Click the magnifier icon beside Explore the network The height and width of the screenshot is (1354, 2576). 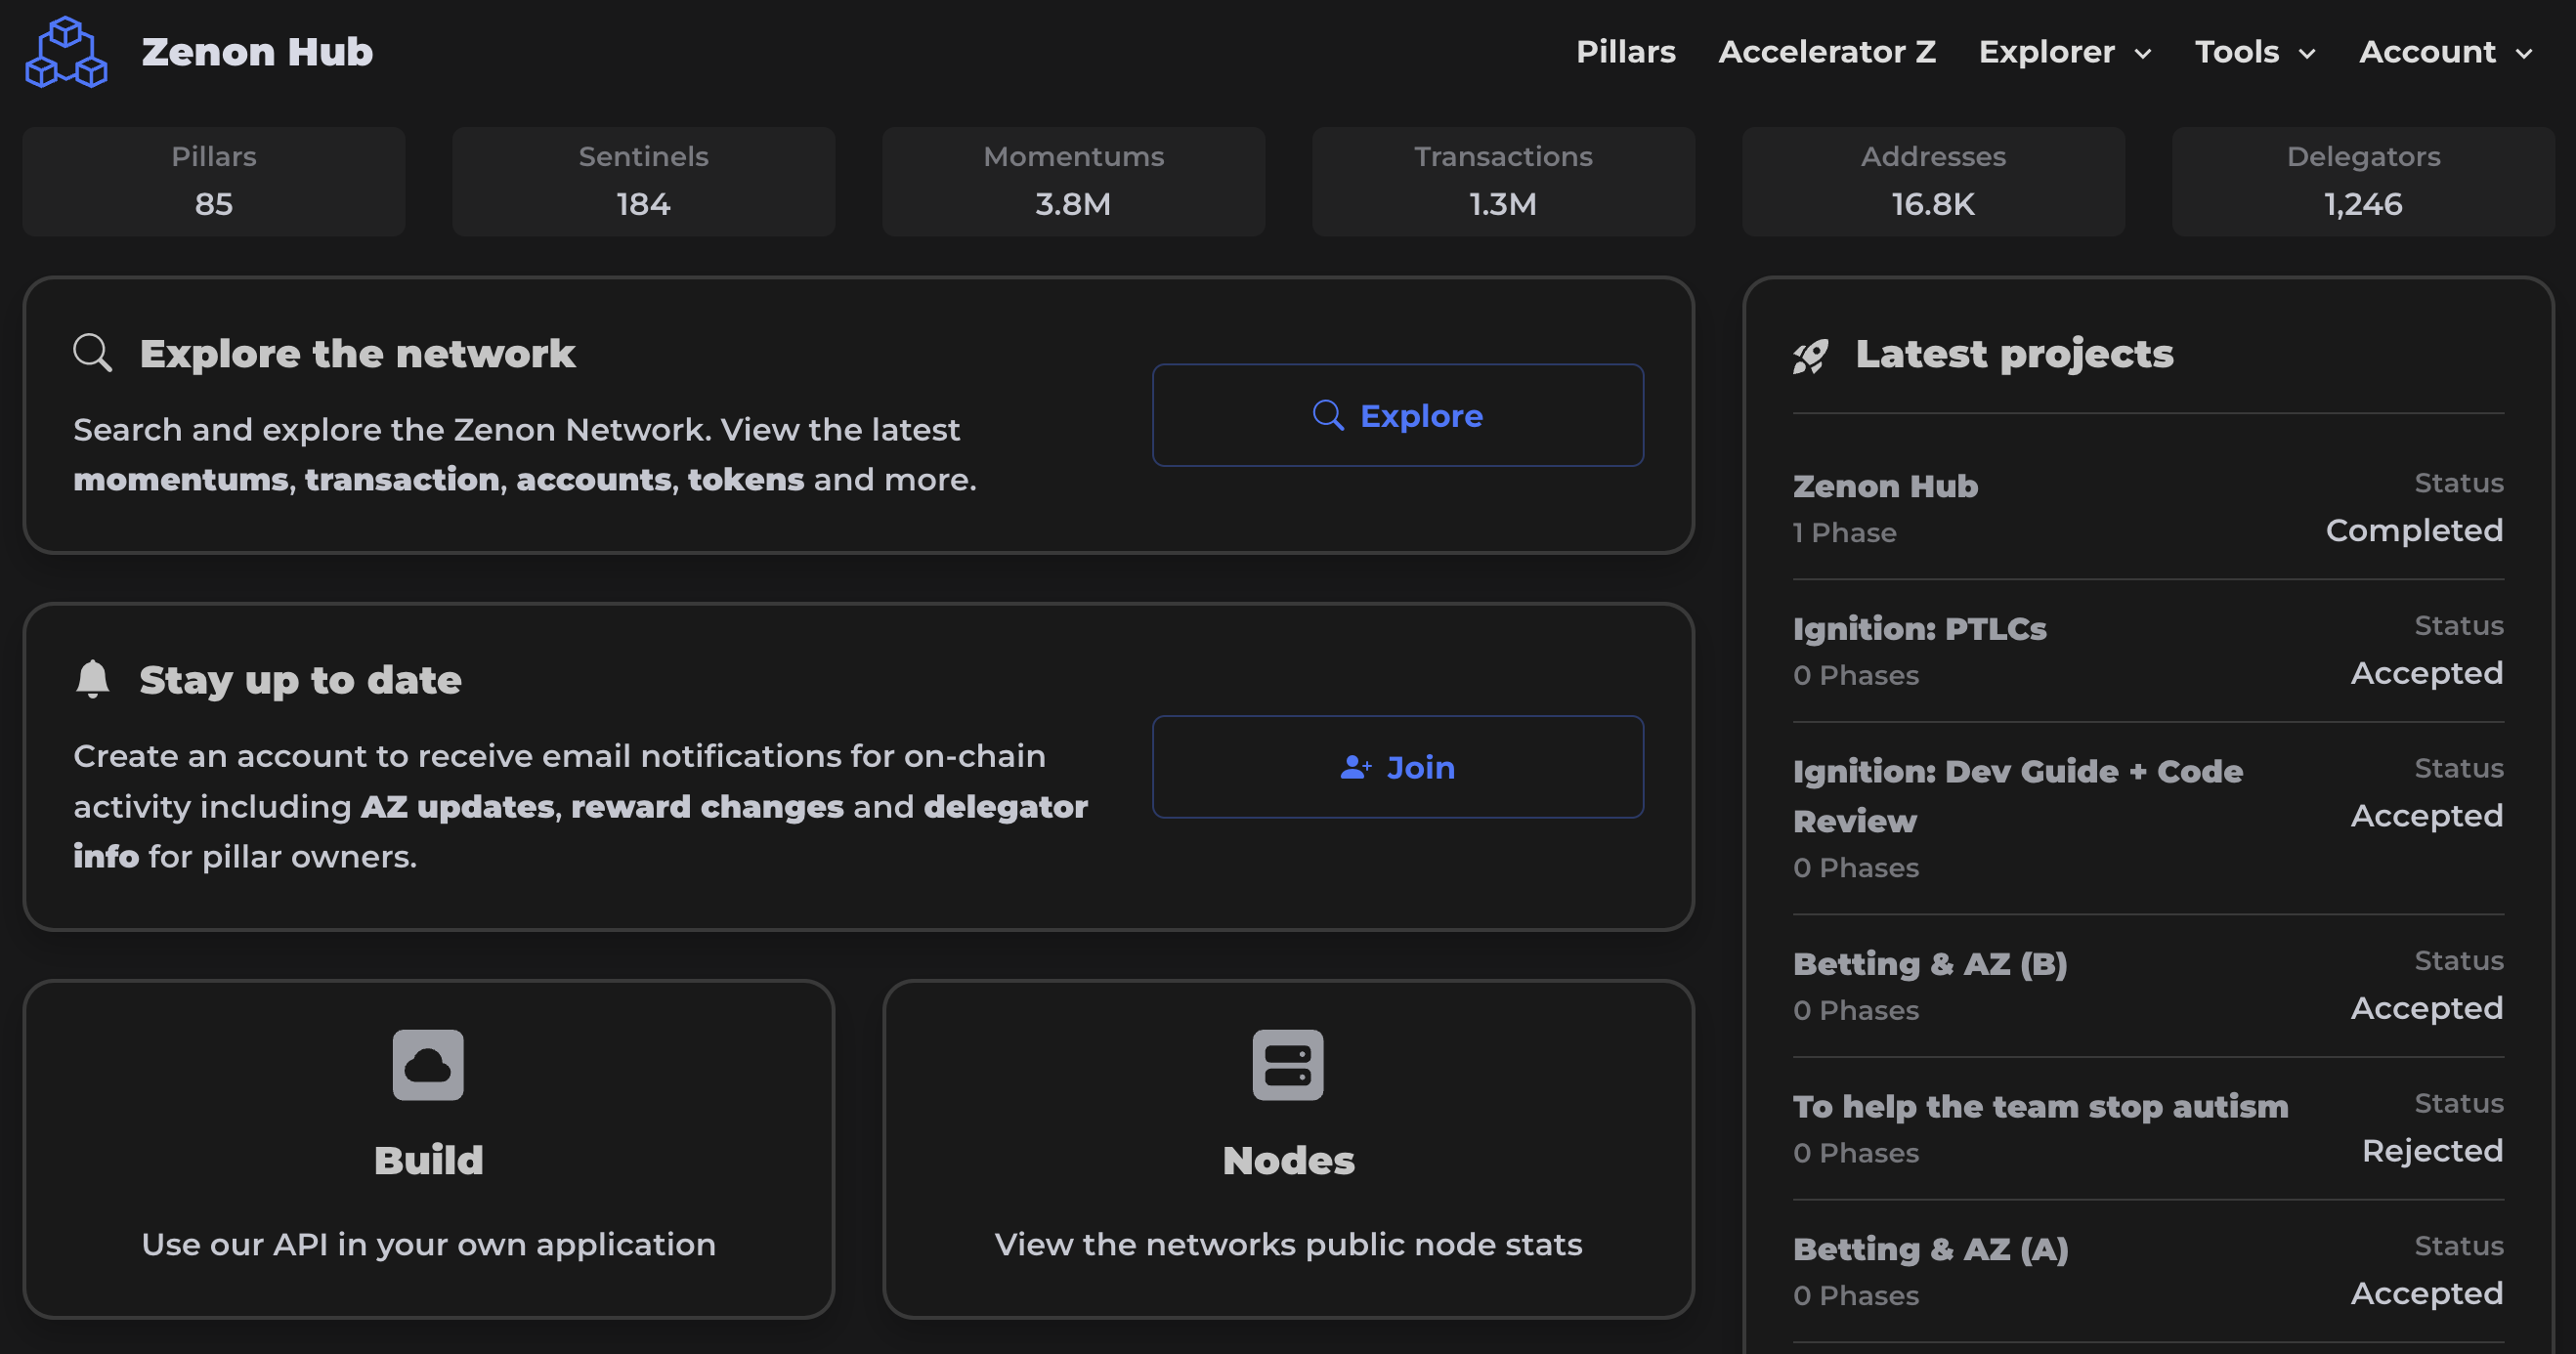point(93,354)
